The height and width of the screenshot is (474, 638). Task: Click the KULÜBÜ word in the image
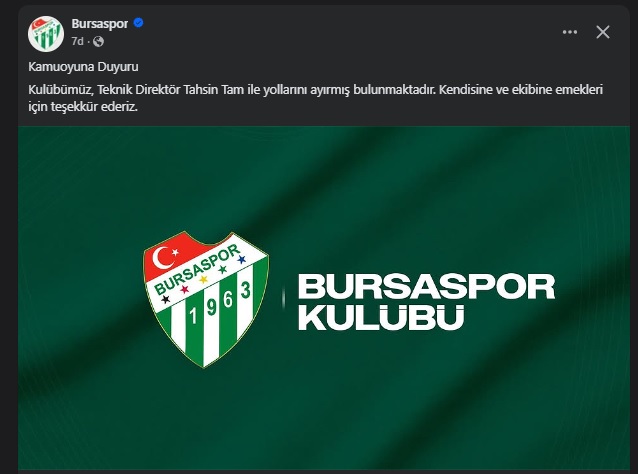click(x=381, y=318)
